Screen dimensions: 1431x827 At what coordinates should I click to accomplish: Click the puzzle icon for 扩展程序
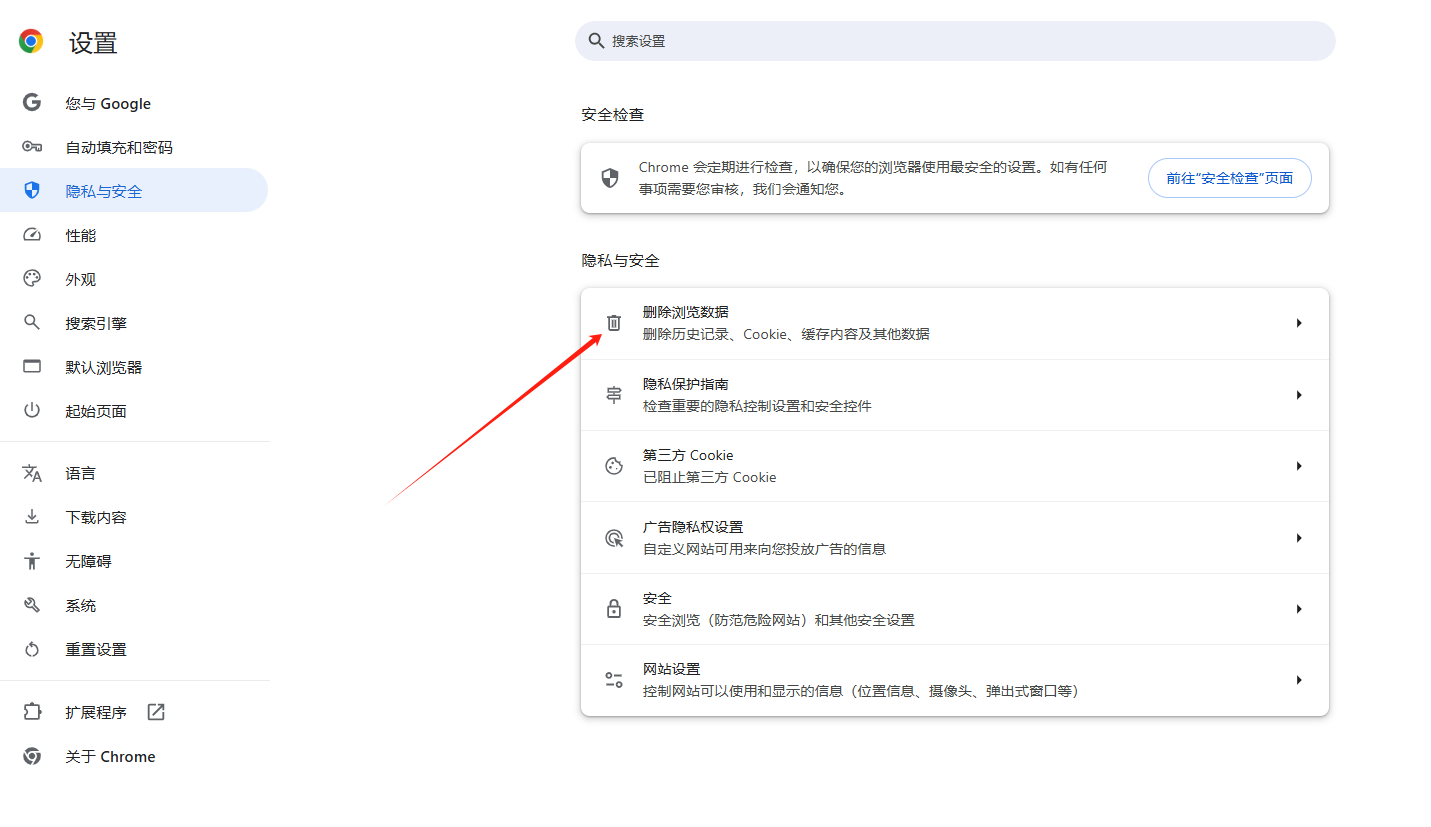(x=32, y=712)
